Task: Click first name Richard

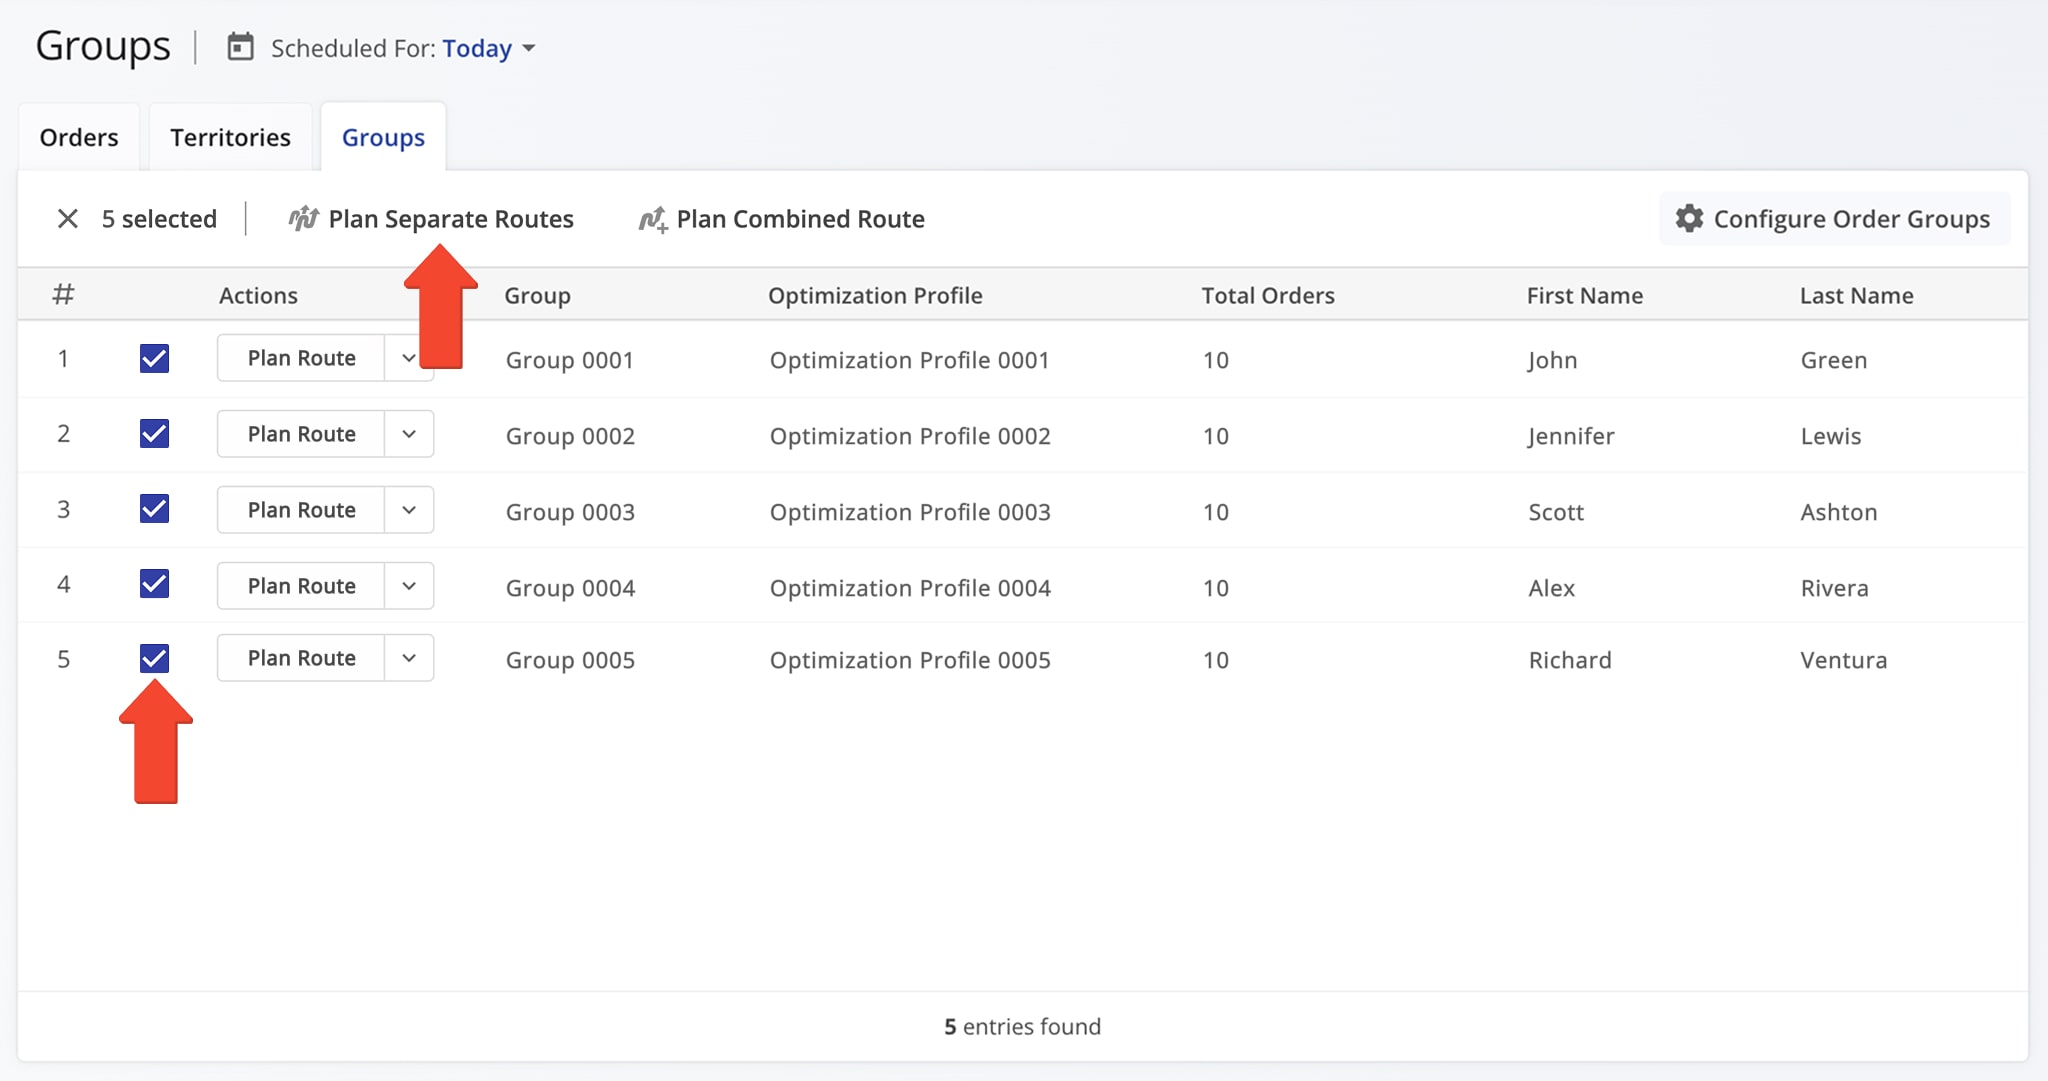Action: coord(1570,660)
